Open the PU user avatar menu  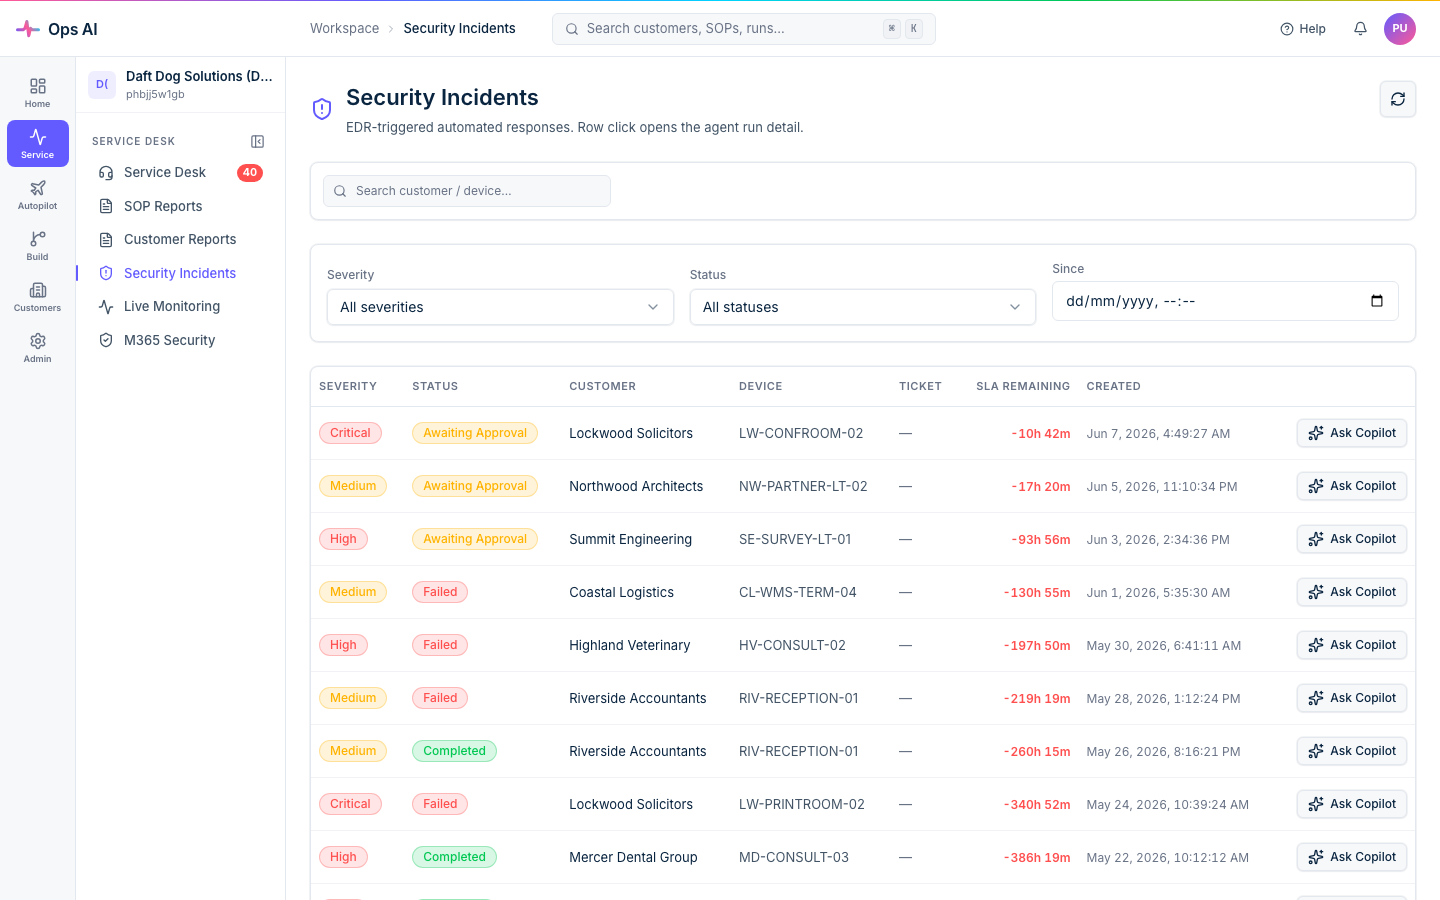pyautogui.click(x=1400, y=29)
